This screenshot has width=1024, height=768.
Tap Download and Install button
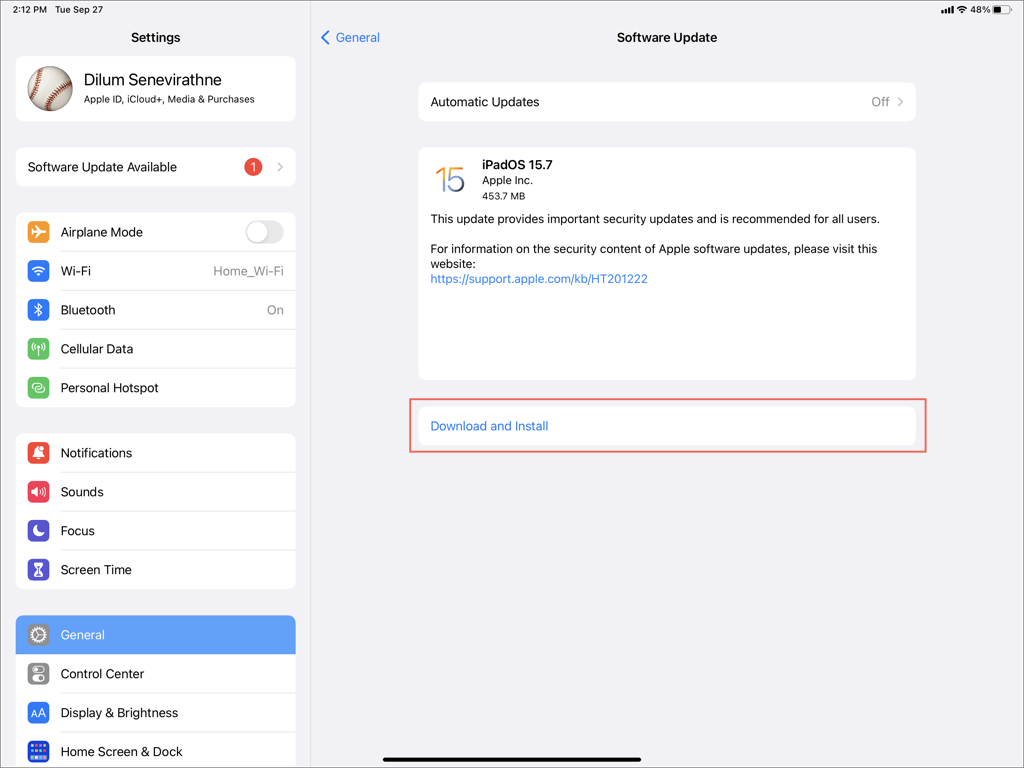point(489,426)
